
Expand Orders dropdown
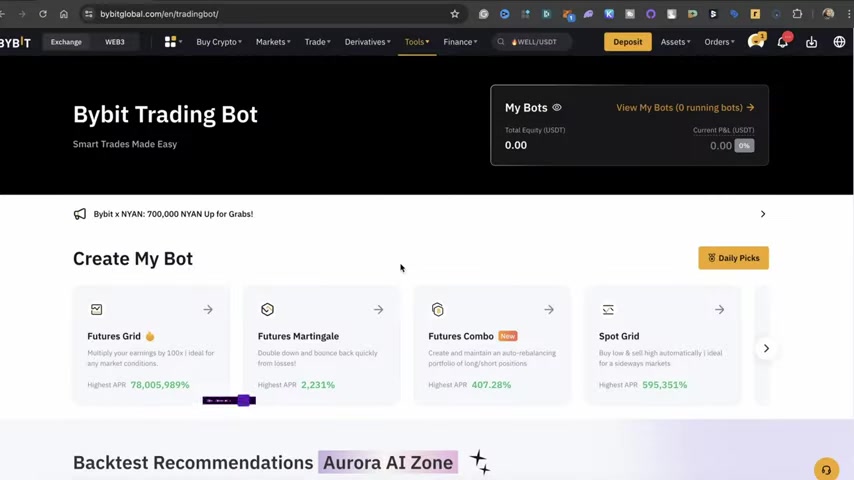click(x=719, y=42)
